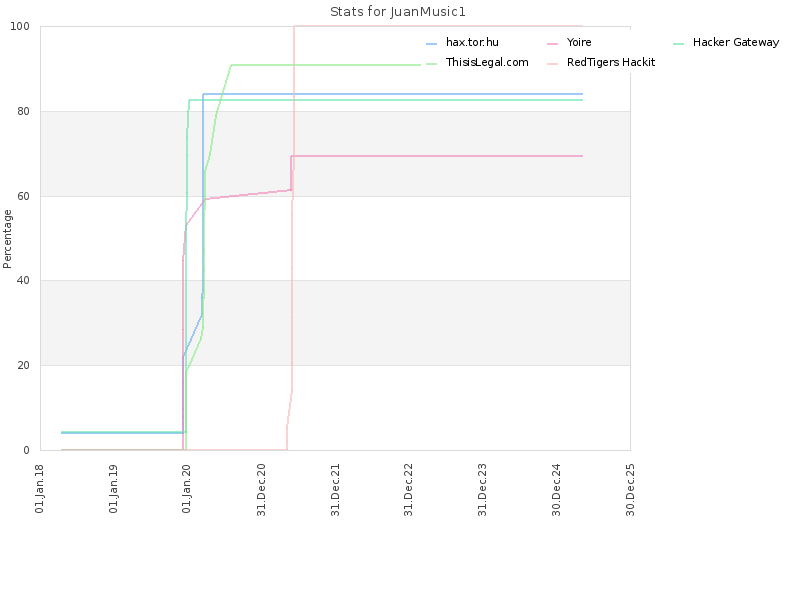This screenshot has width=800, height=600.
Task: Select the 01.Jan.18 x-axis date label
Action: [x=39, y=489]
